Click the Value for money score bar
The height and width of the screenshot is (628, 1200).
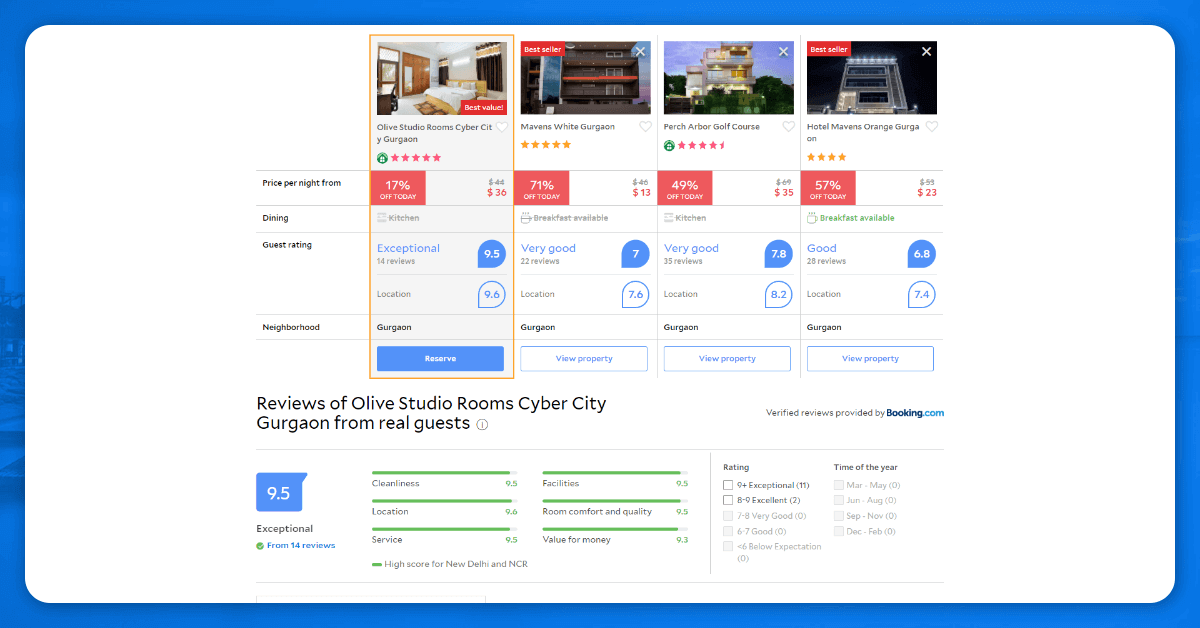point(615,529)
